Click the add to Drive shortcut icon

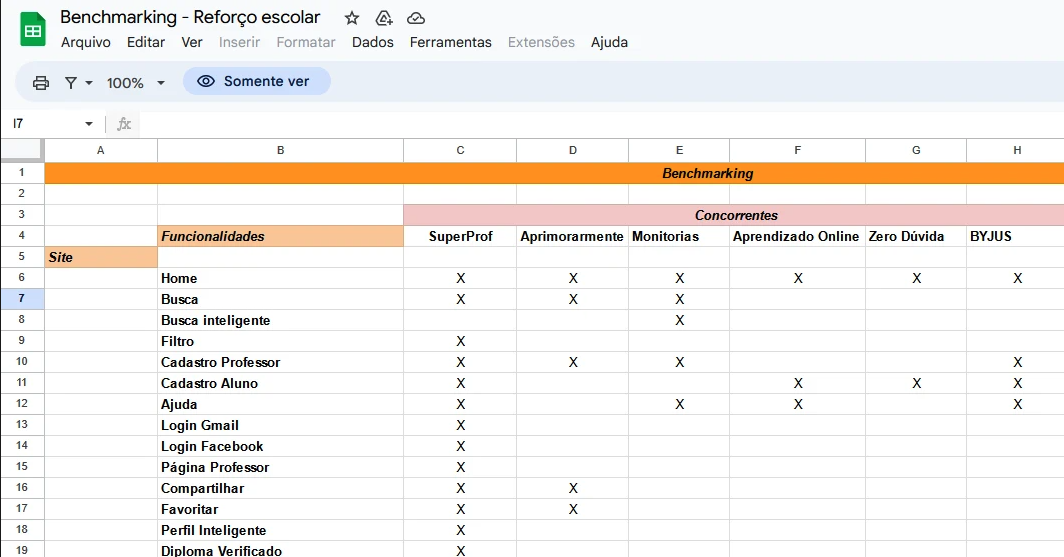[x=384, y=18]
